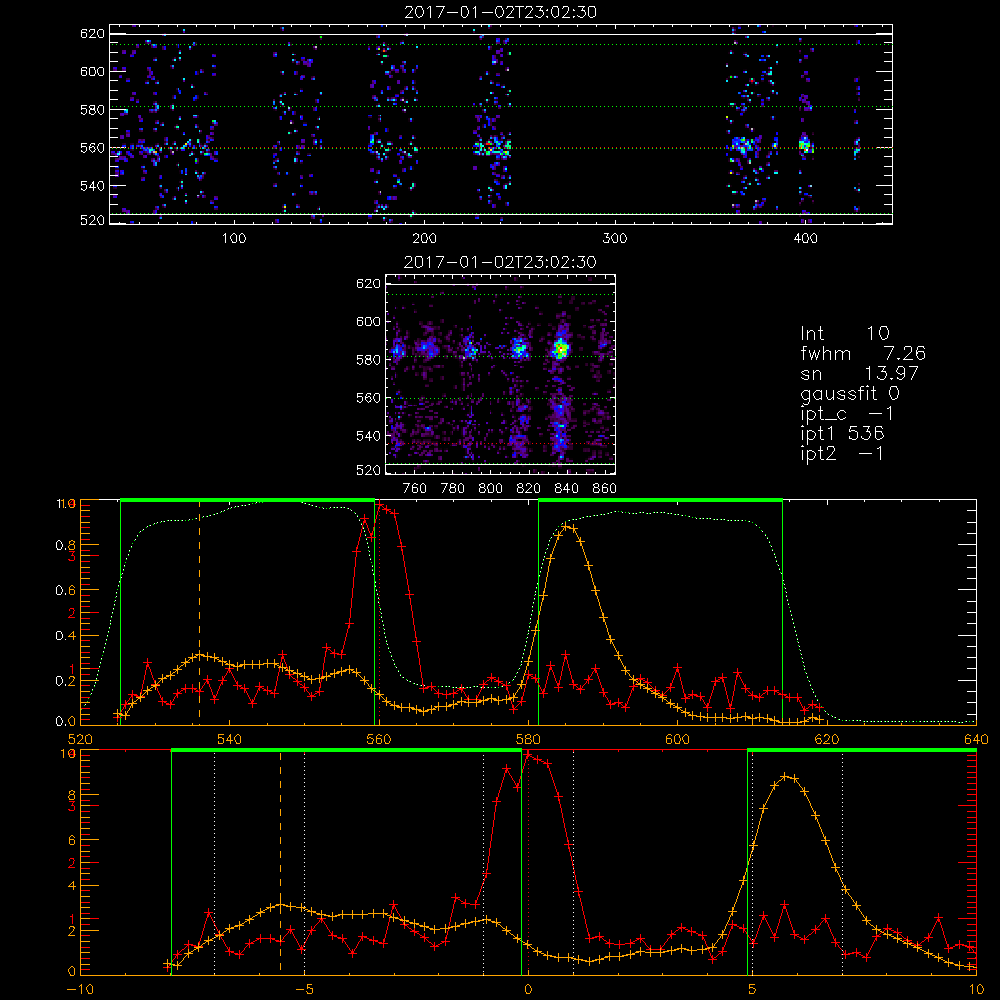Click x-axis label 620 of the third profile plot

(x=827, y=739)
